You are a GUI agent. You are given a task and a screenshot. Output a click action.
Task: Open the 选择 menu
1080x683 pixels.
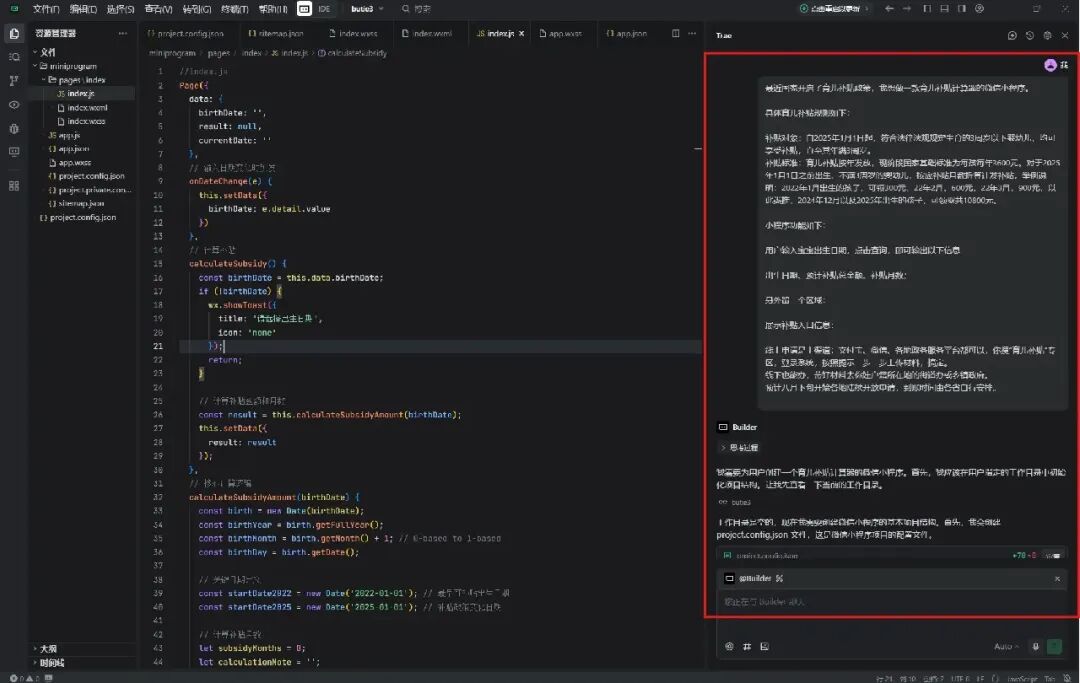pyautogui.click(x=121, y=9)
